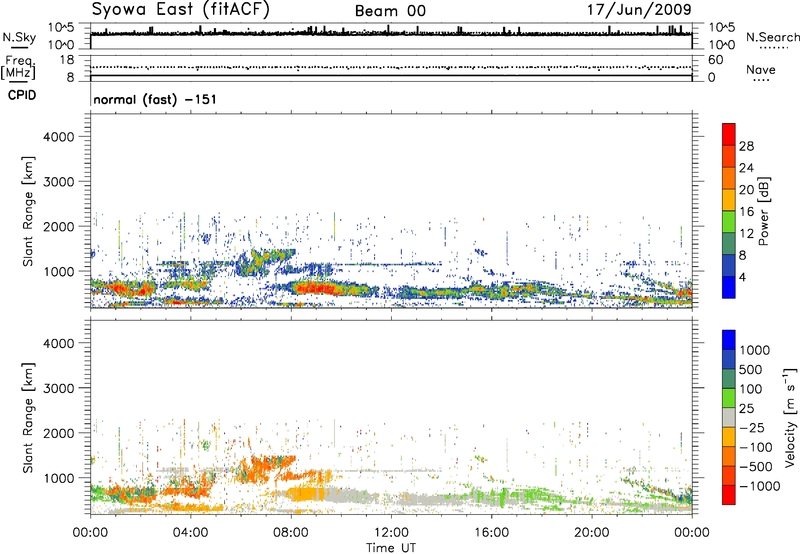This screenshot has width=800, height=554.
Task: Click the 'Time UT' axis label
Action: point(391,548)
